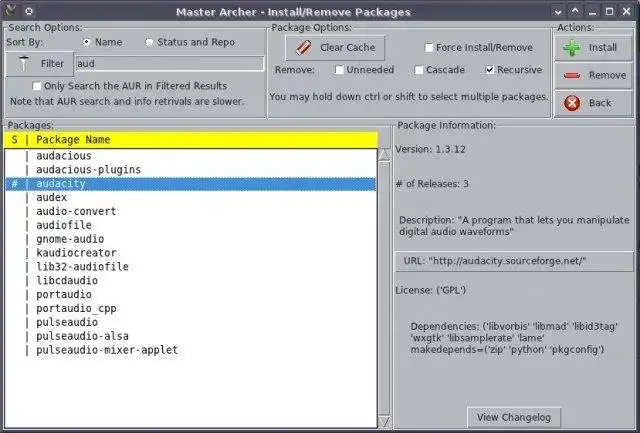Select the lib32-audiofile package
The image size is (640, 433).
[x=191, y=267]
